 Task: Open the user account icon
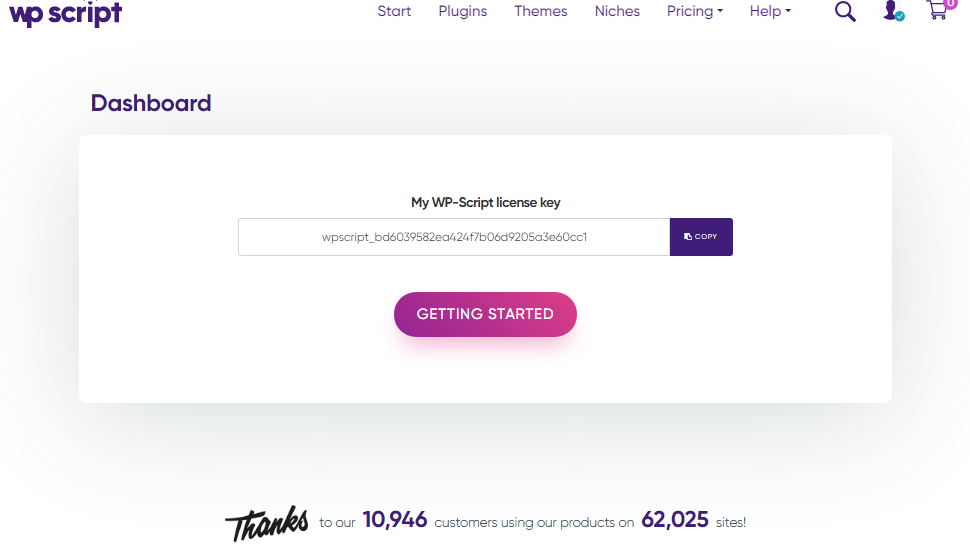pyautogui.click(x=891, y=10)
